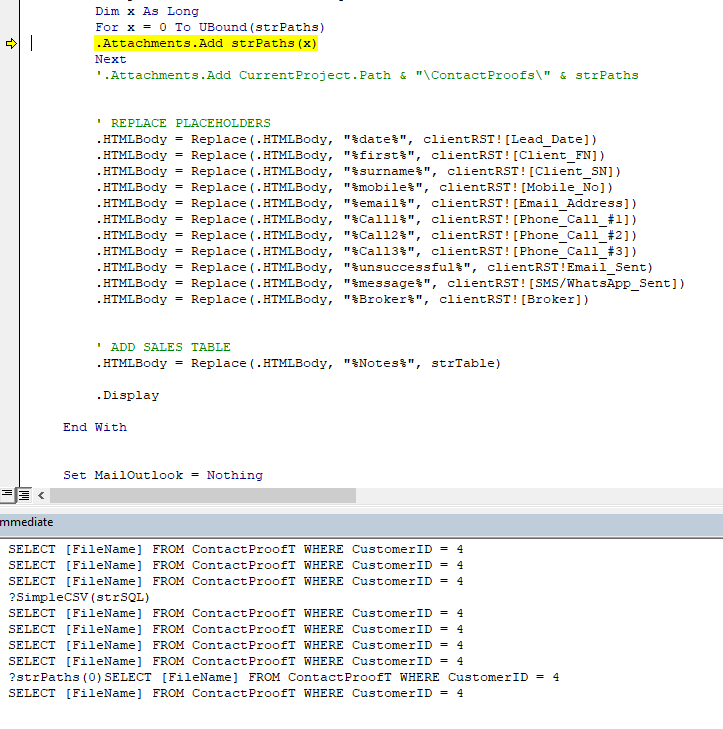This screenshot has width=723, height=729.
Task: Click the yellow execution pointer arrow in margin
Action: coord(11,44)
